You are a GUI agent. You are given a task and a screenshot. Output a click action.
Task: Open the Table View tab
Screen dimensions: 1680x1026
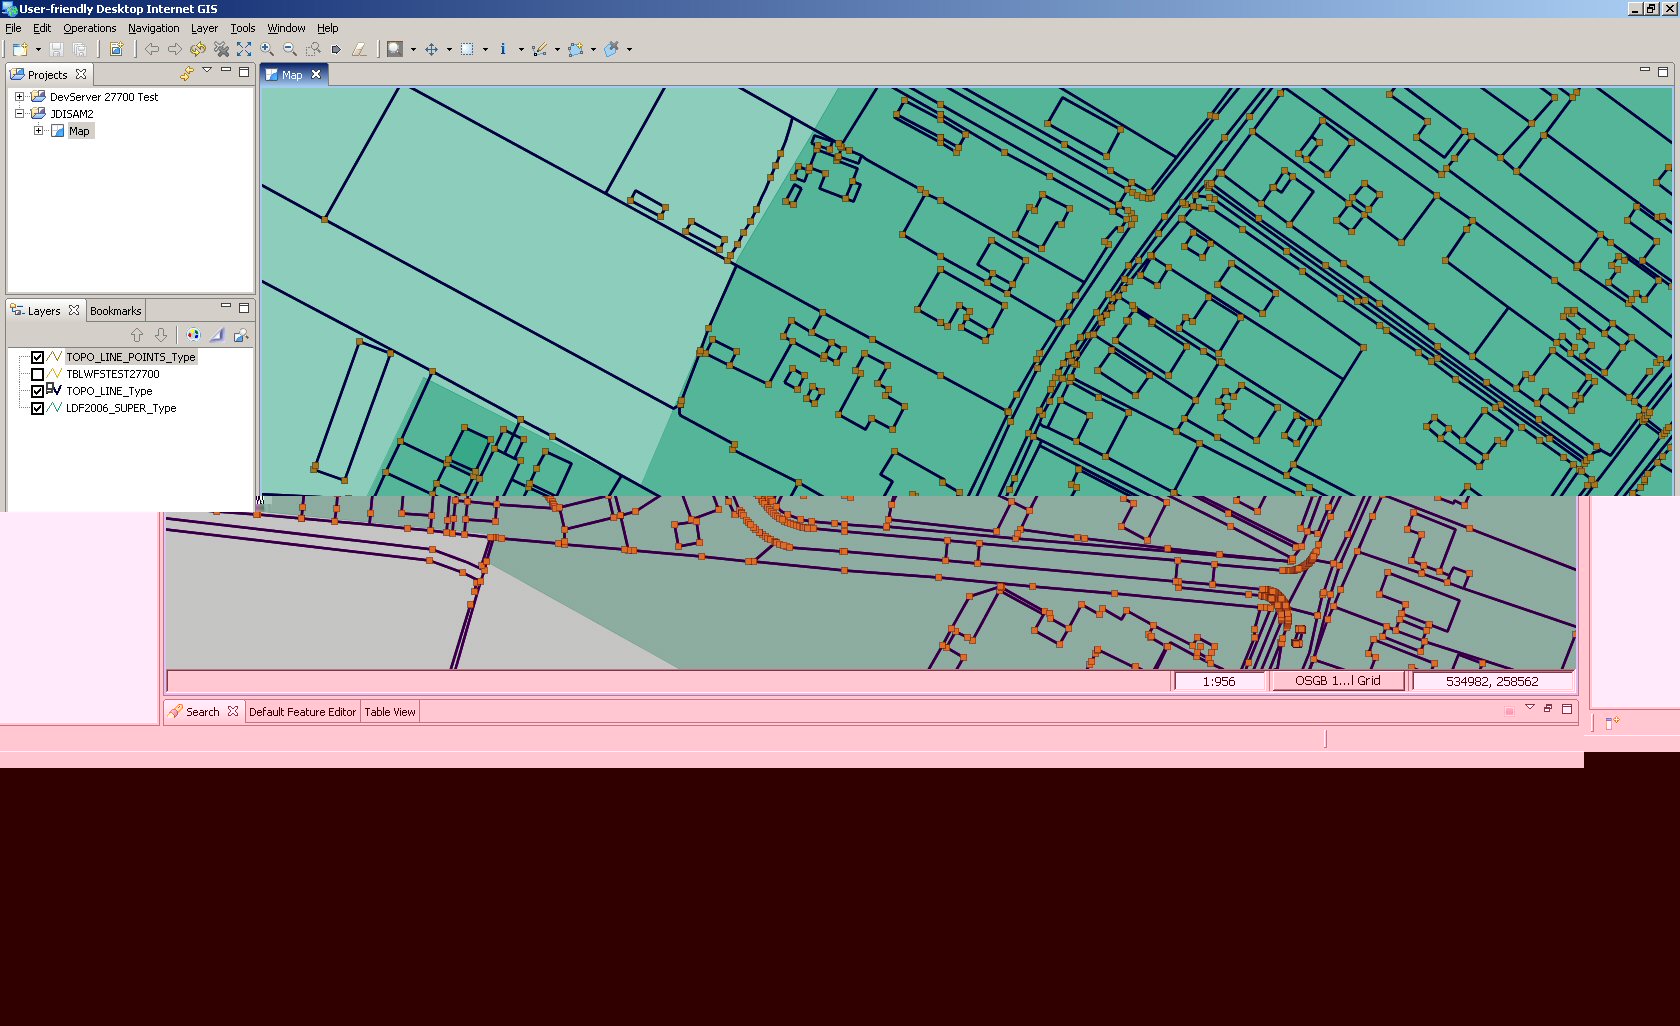click(x=389, y=712)
